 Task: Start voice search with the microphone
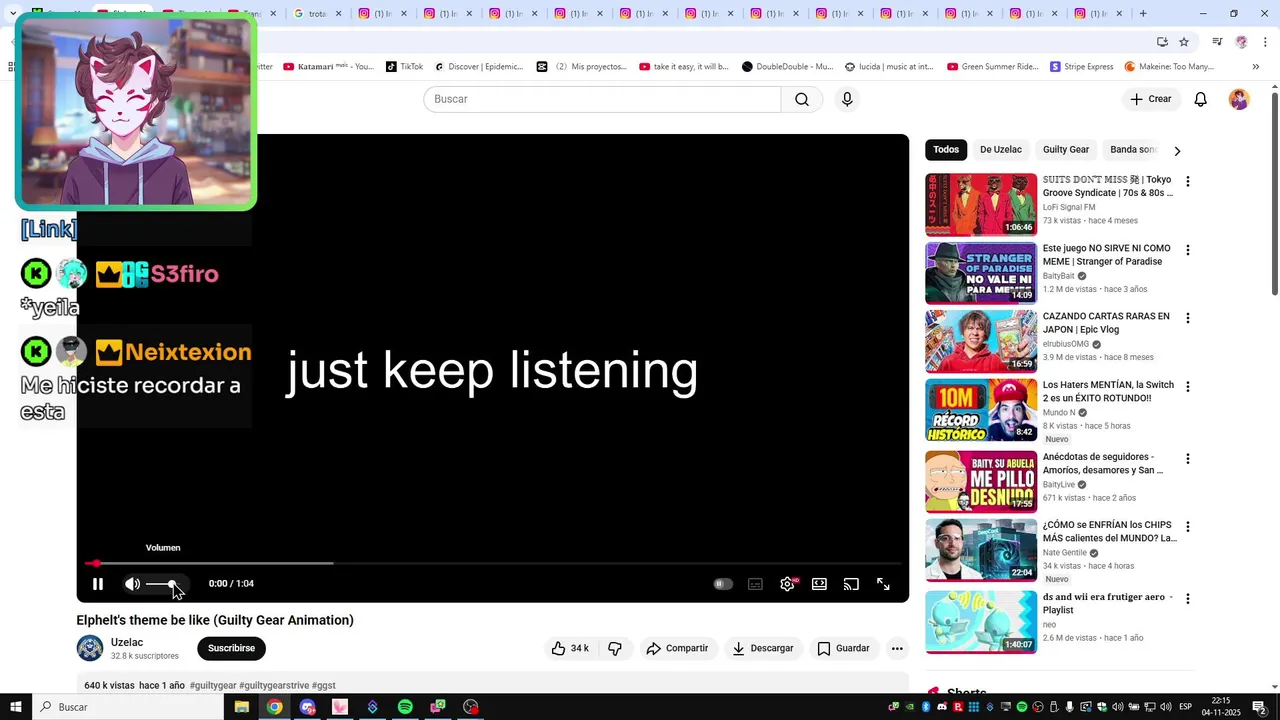tap(847, 99)
